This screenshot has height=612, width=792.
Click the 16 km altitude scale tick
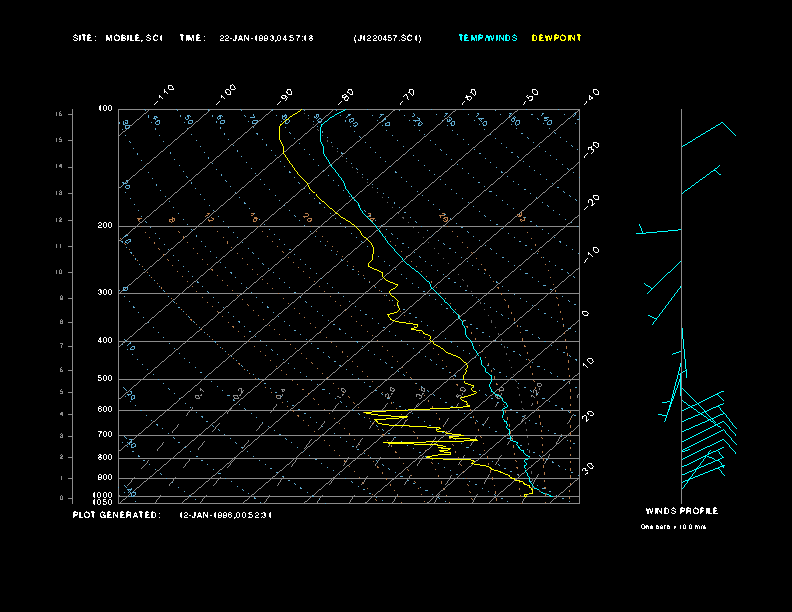[59, 114]
